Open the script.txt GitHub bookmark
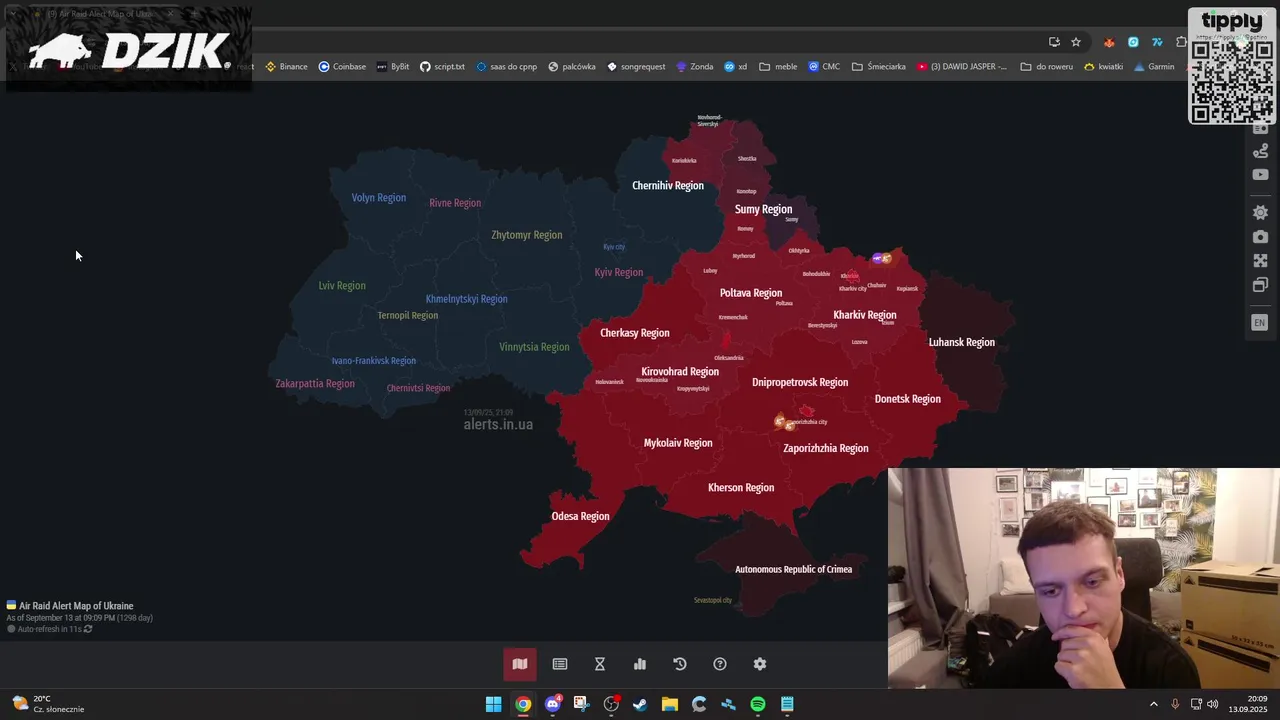 click(442, 67)
